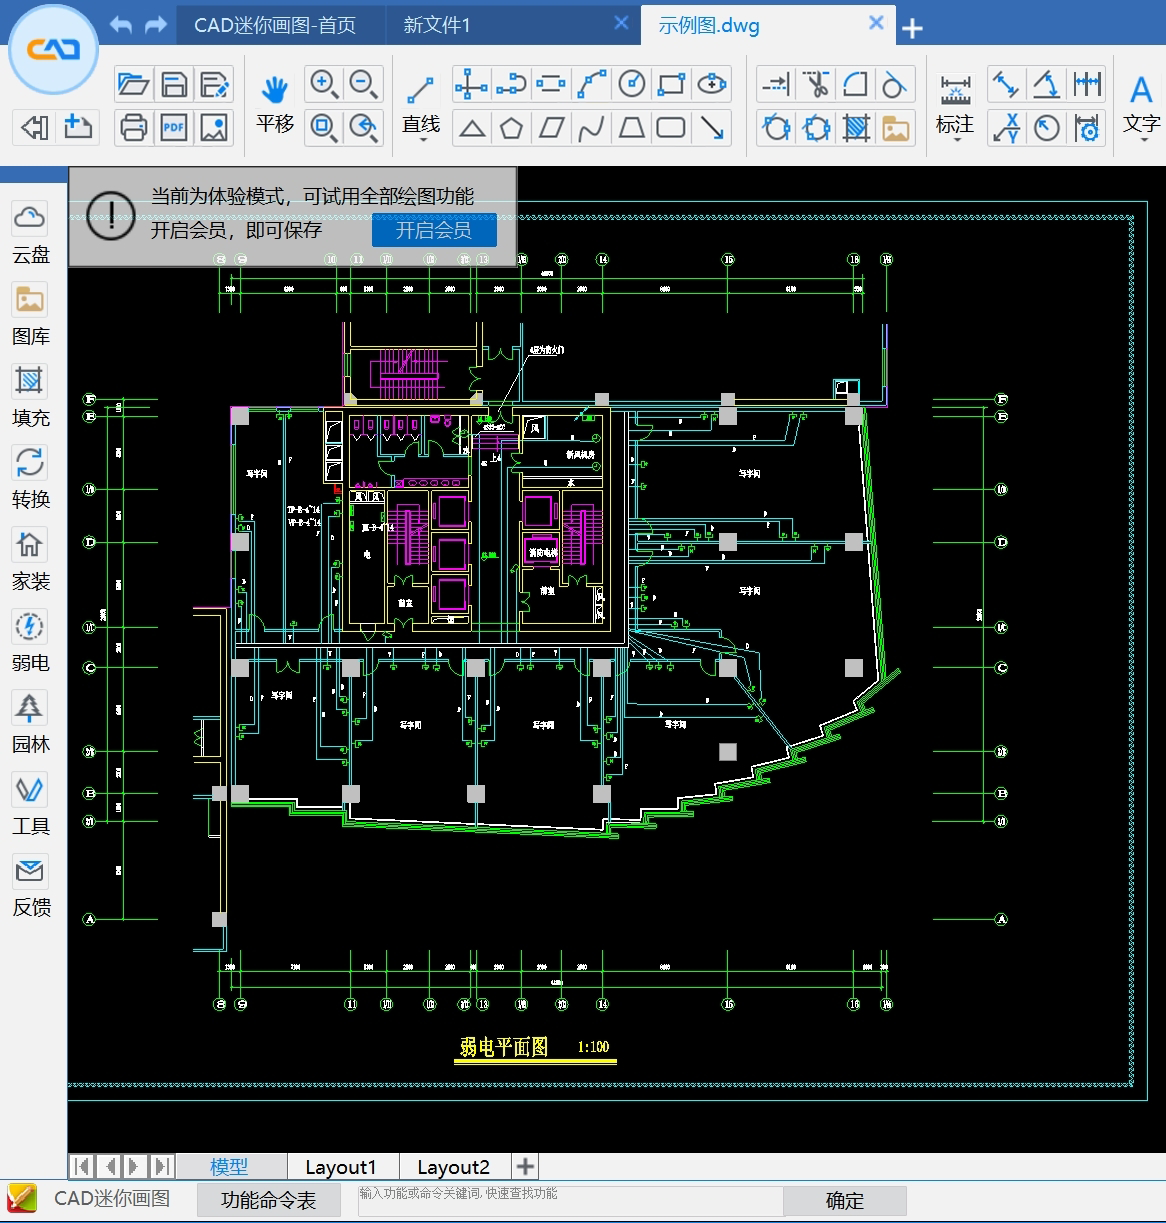
Task: Open the 园林 garden symbol library
Action: tap(29, 720)
